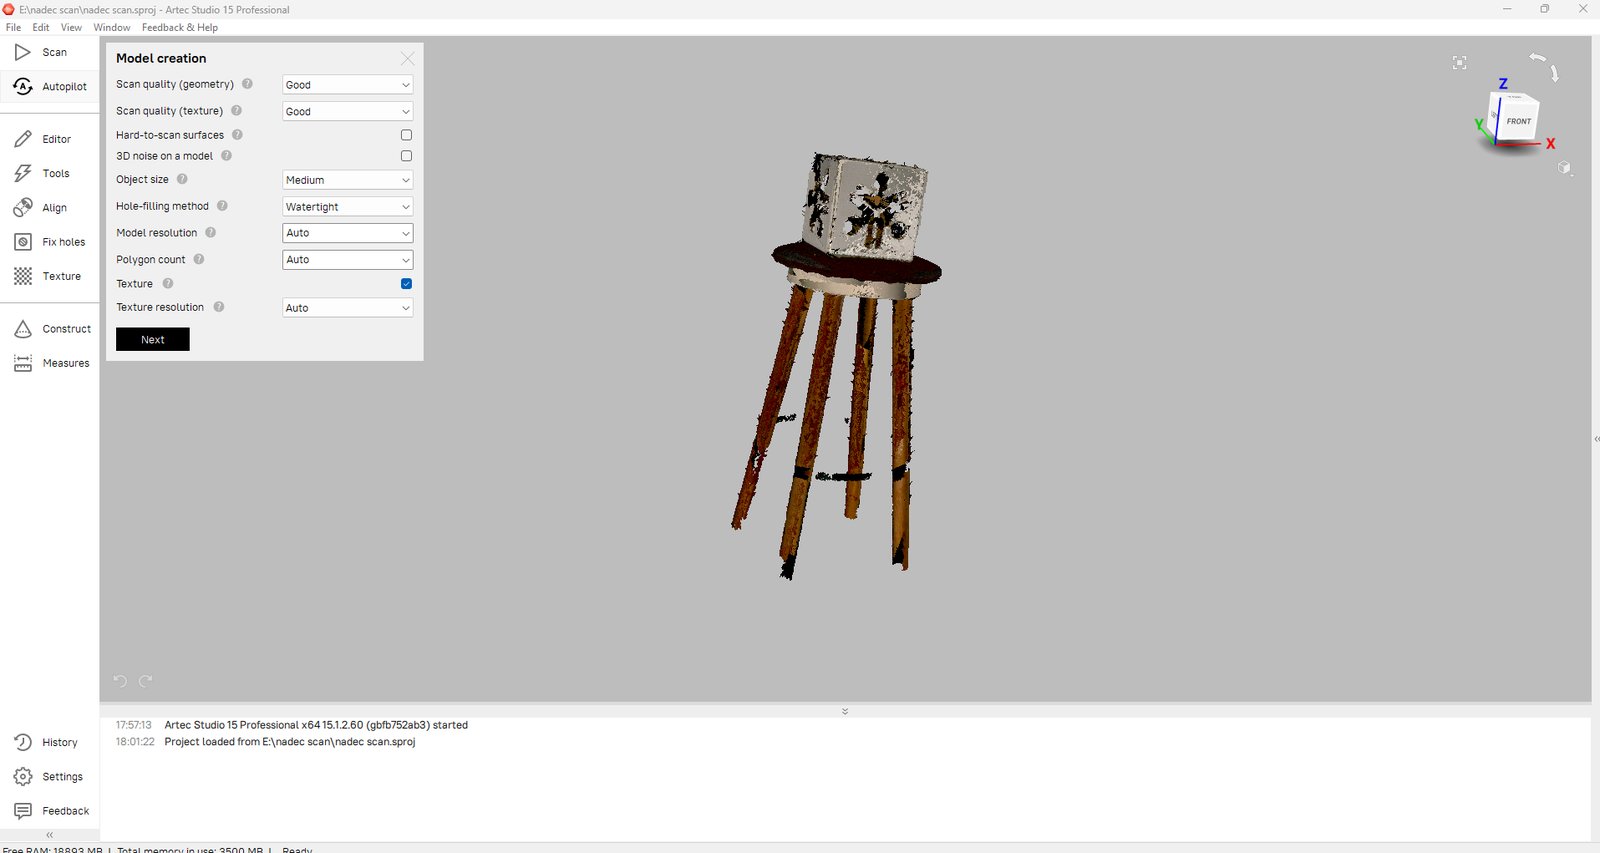This screenshot has height=853, width=1600.
Task: Open Scan quality (texture) dropdown
Action: point(347,111)
